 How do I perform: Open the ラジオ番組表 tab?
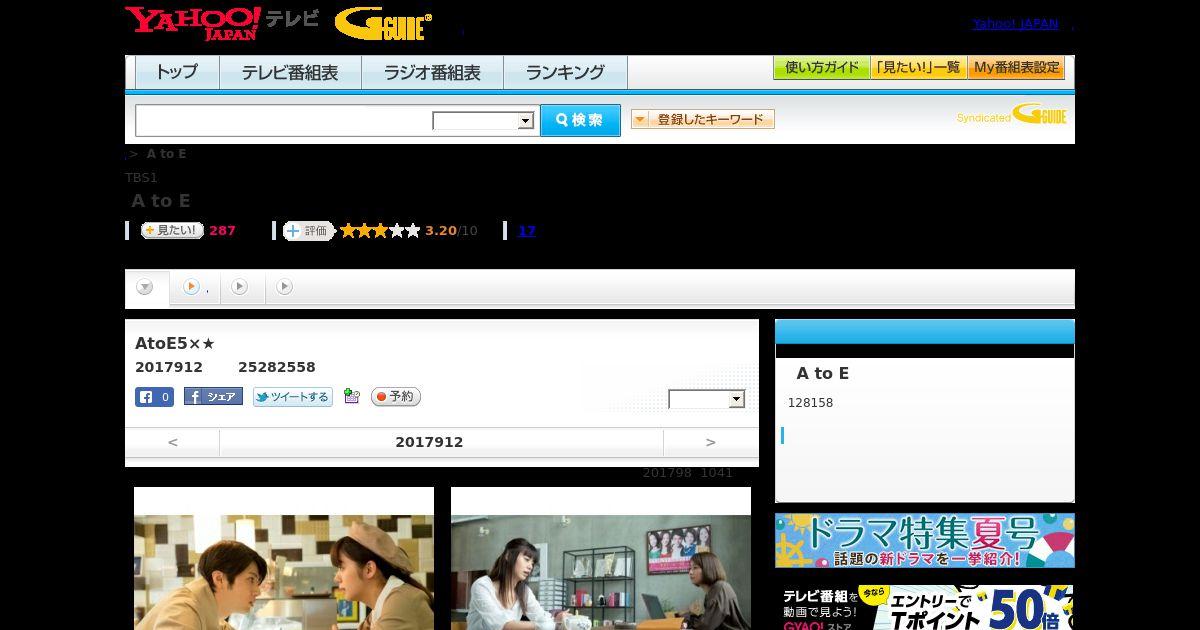tap(432, 72)
